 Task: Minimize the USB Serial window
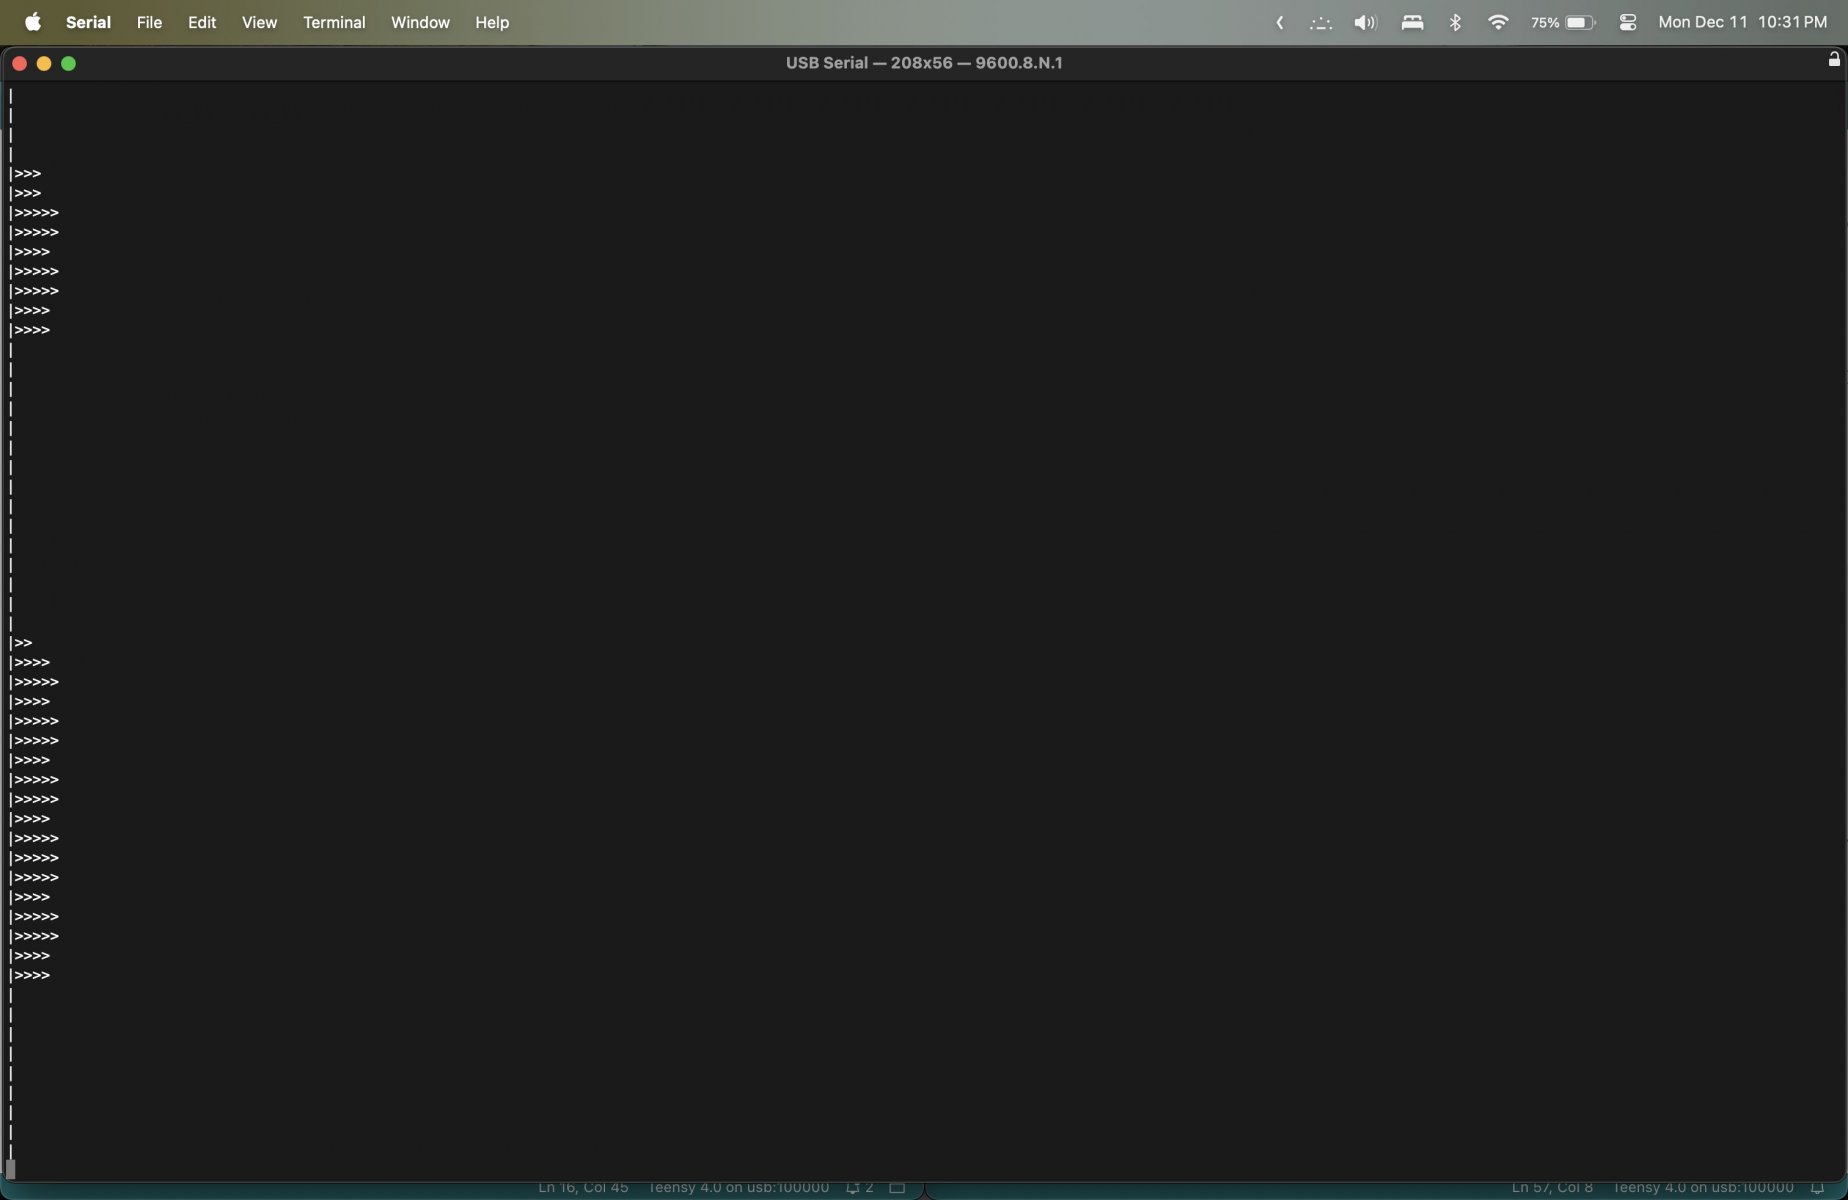pos(44,63)
